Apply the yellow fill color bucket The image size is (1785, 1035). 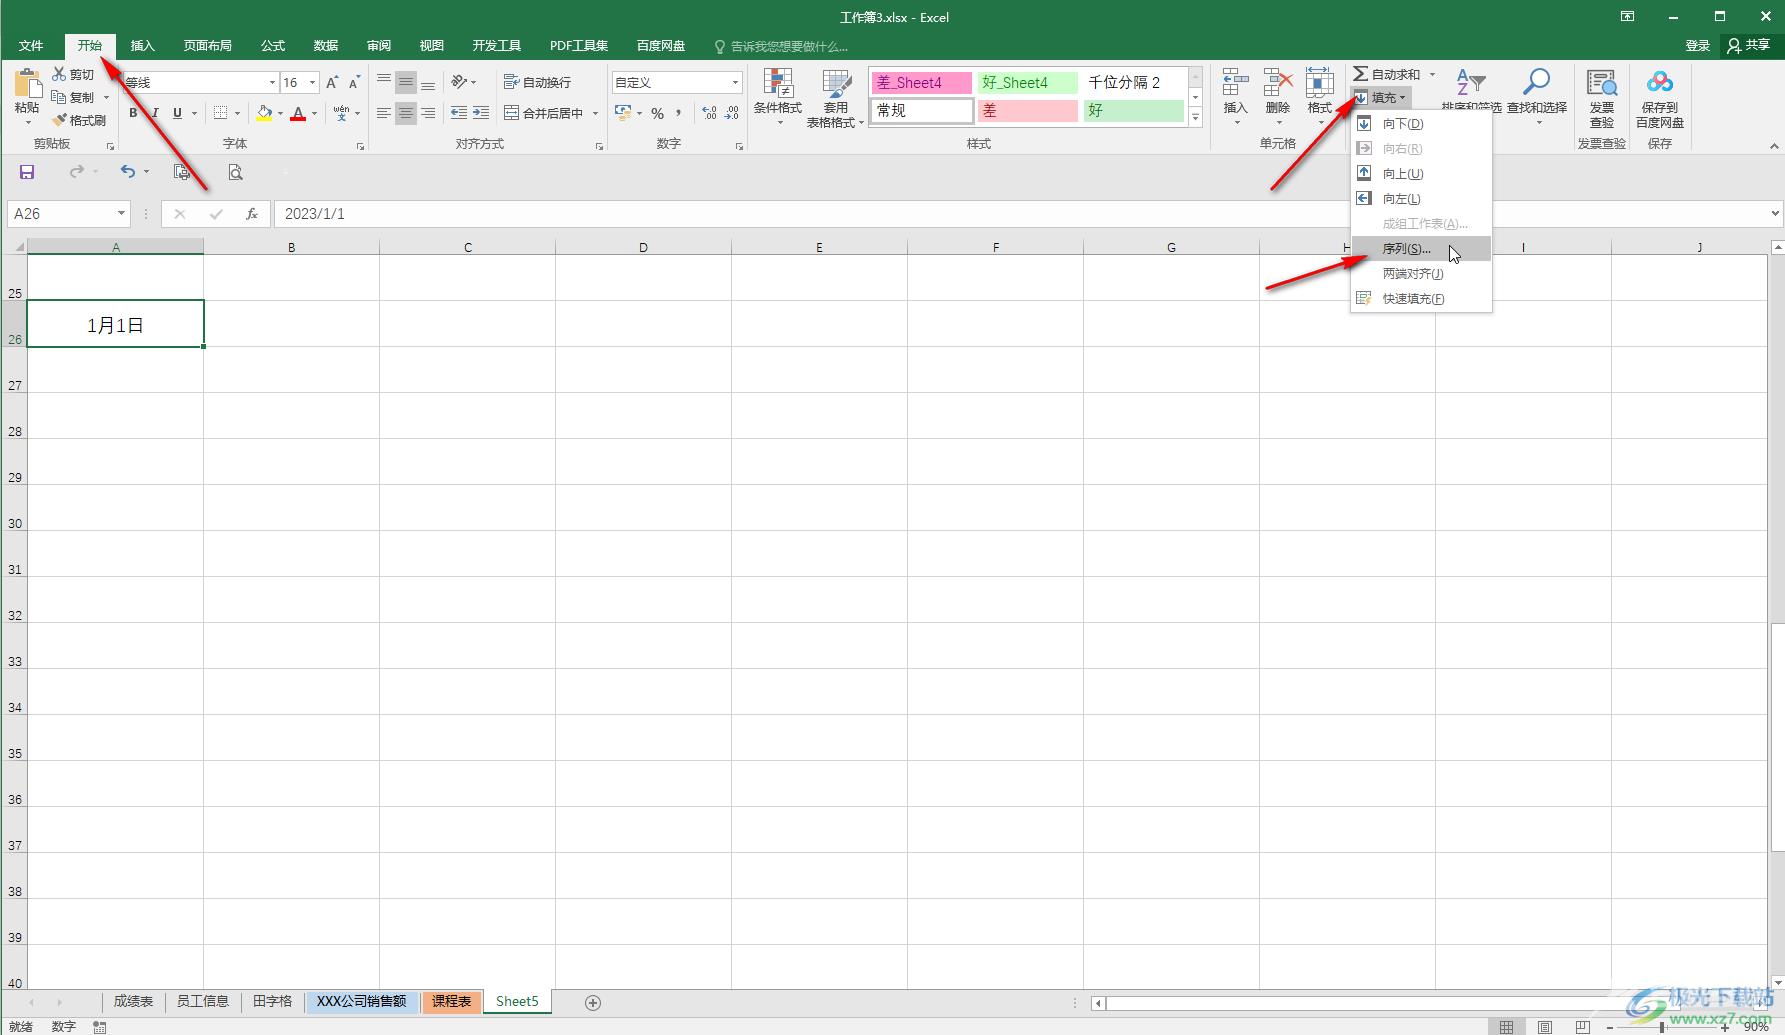click(x=264, y=113)
